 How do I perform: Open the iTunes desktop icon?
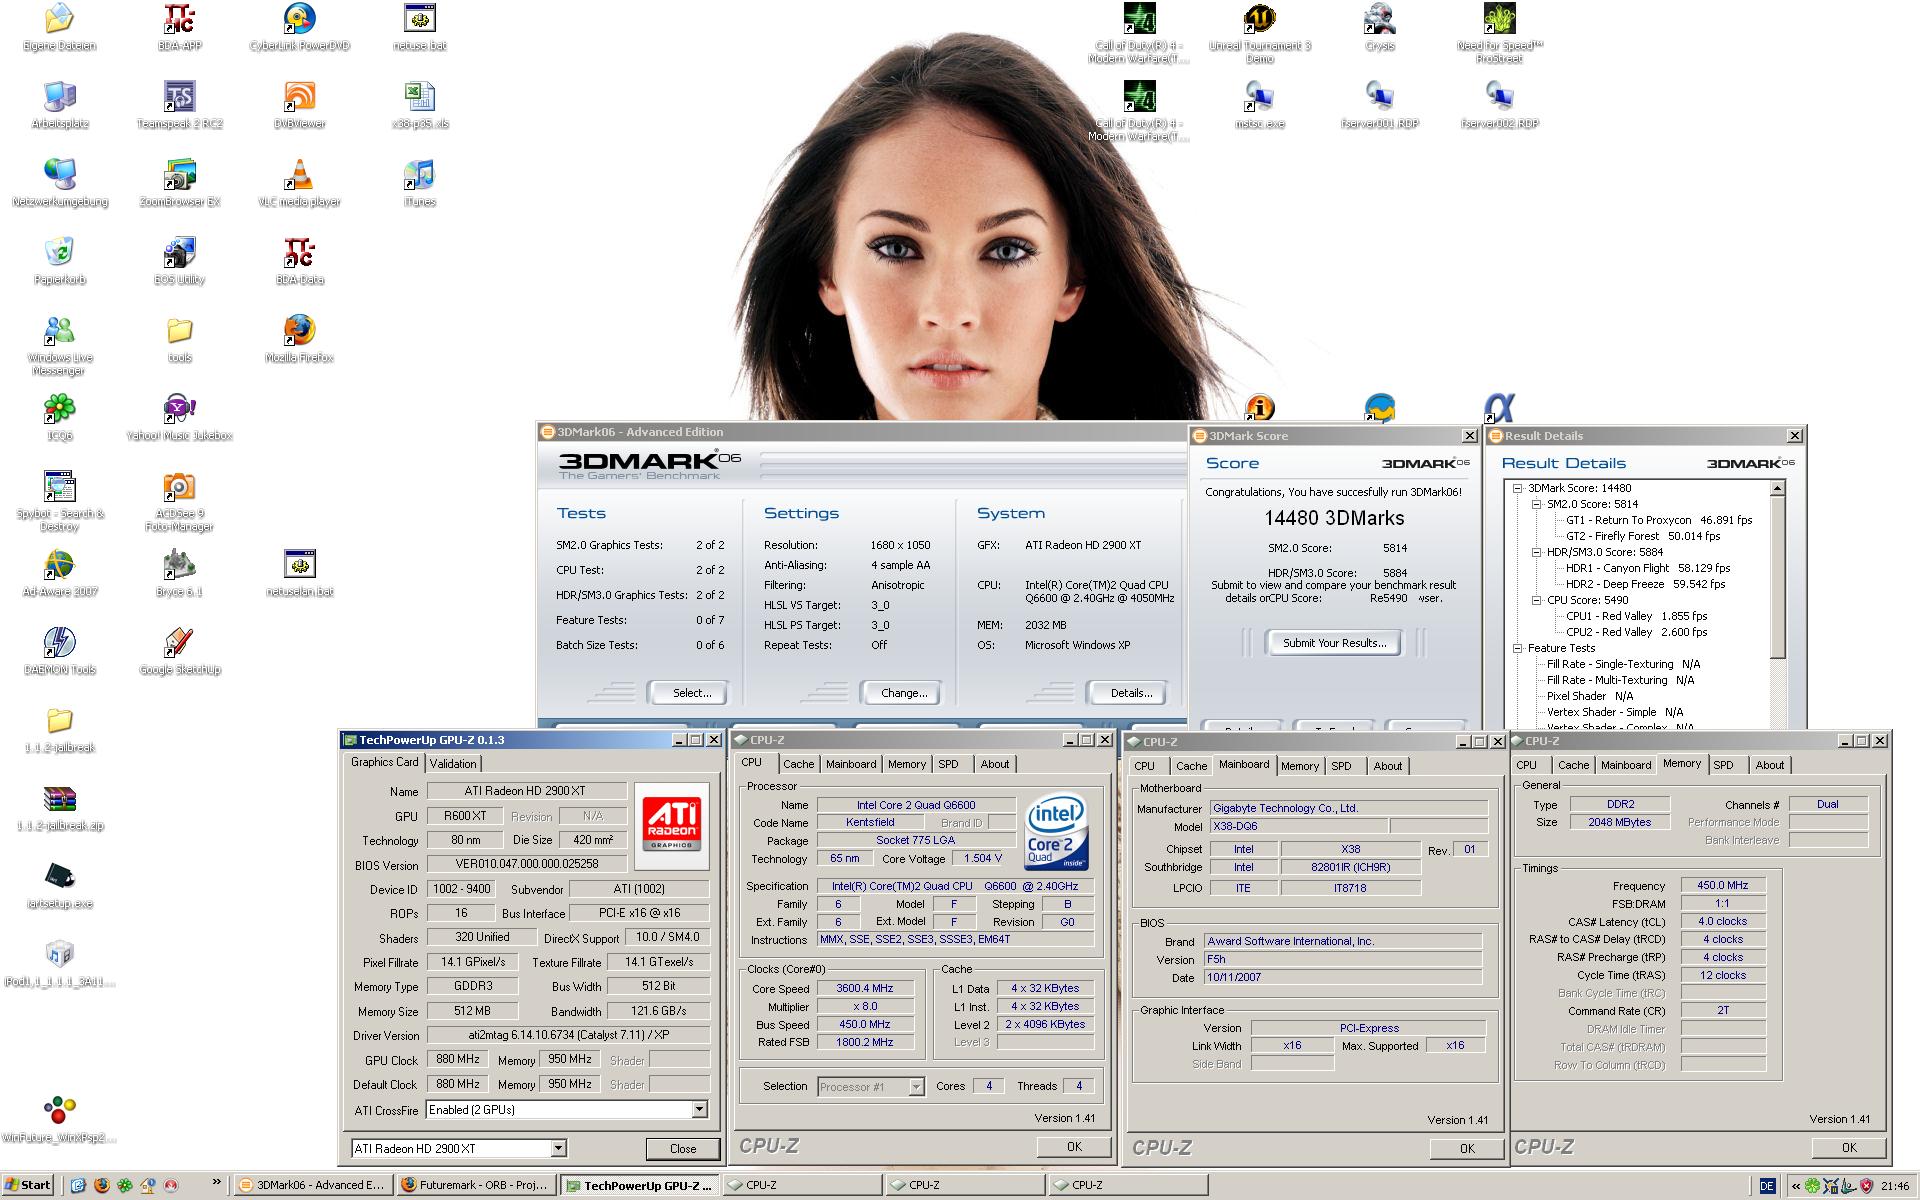click(420, 183)
